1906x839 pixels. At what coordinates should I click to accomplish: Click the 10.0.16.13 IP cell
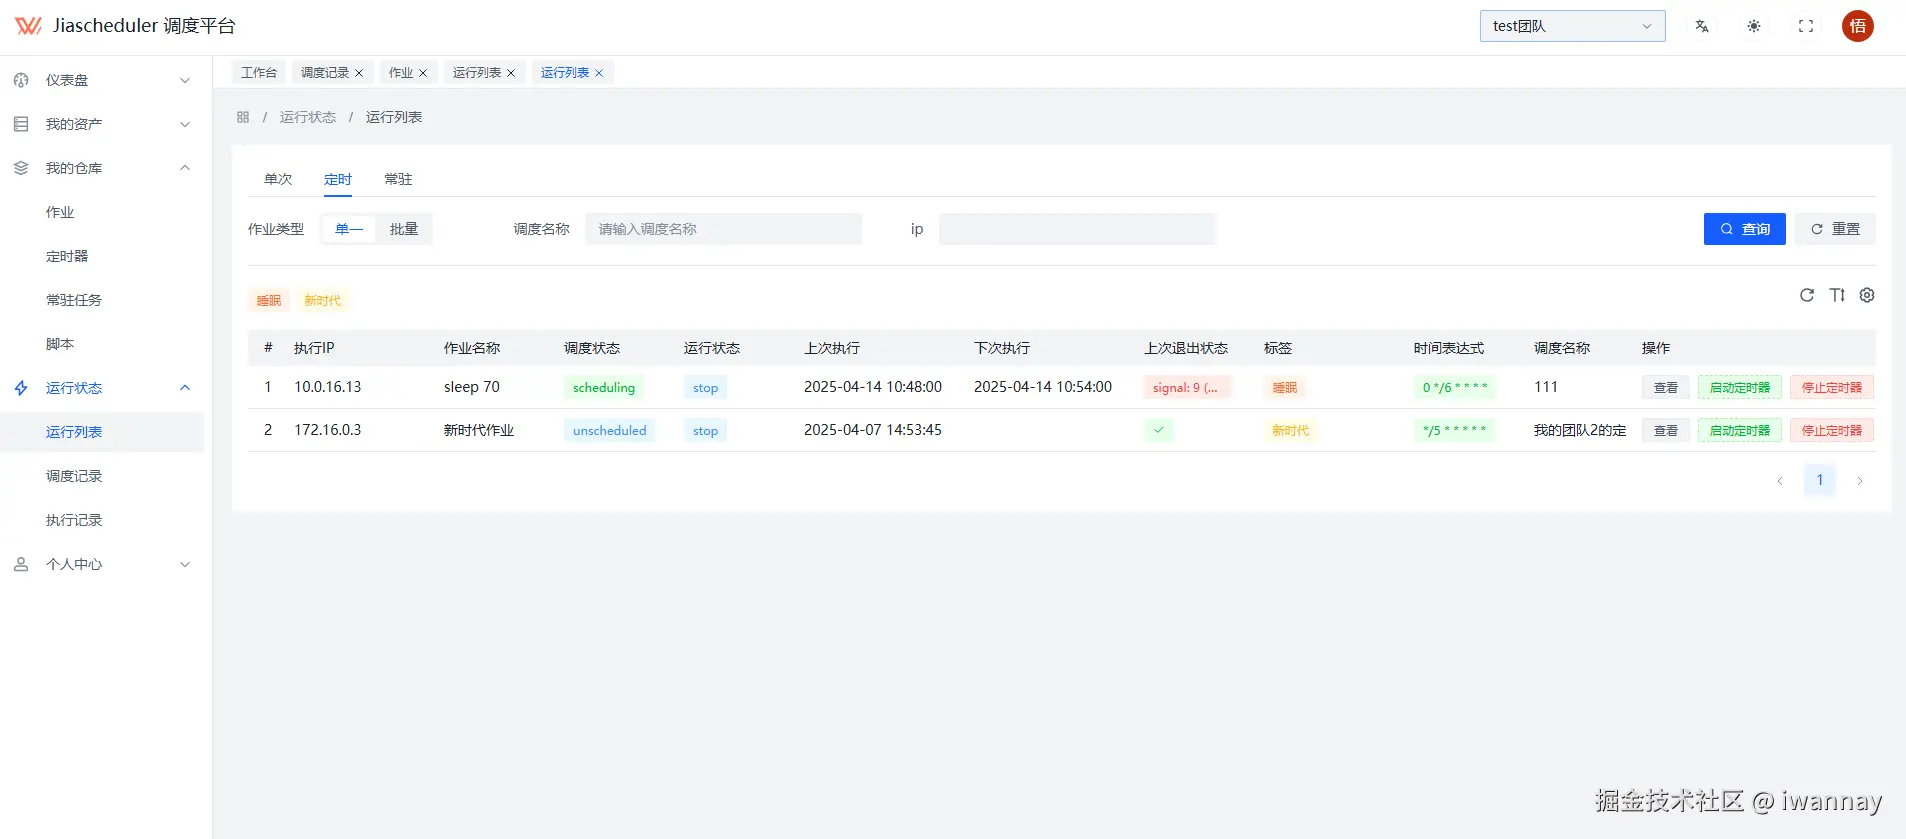[x=328, y=387]
